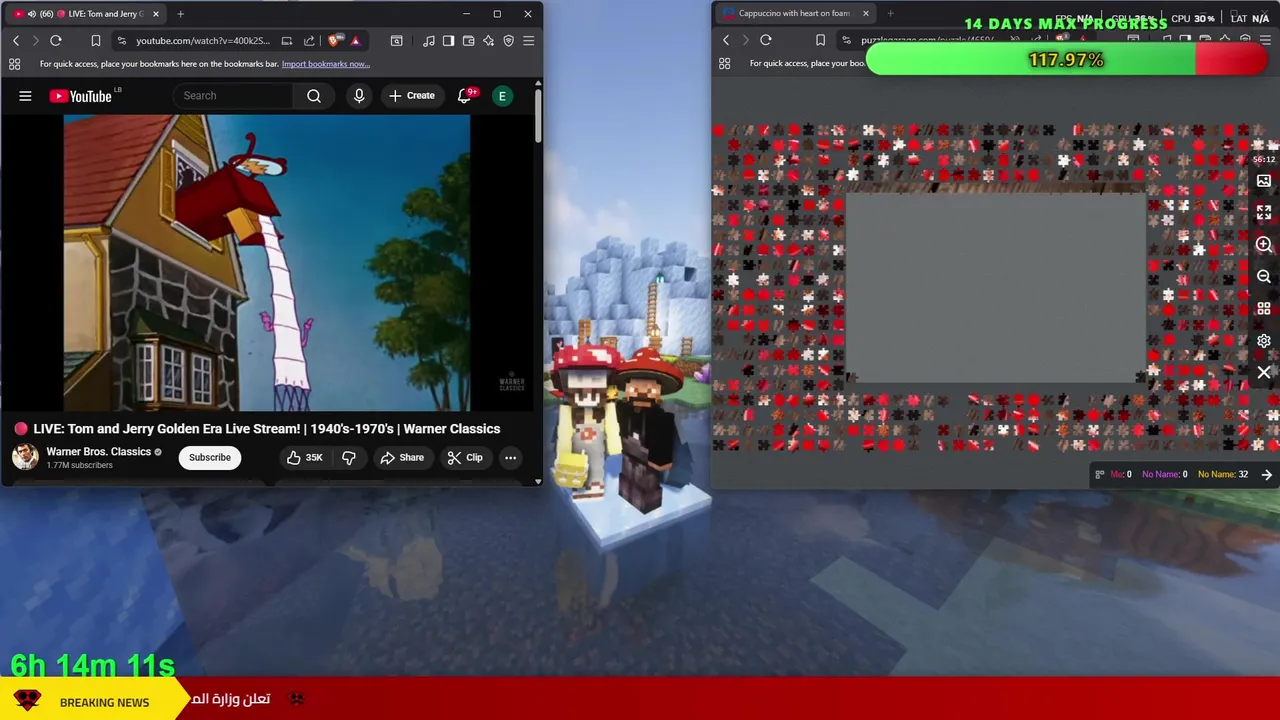Open more actions three-dot menu under video
The width and height of the screenshot is (1280, 720).
(x=510, y=457)
